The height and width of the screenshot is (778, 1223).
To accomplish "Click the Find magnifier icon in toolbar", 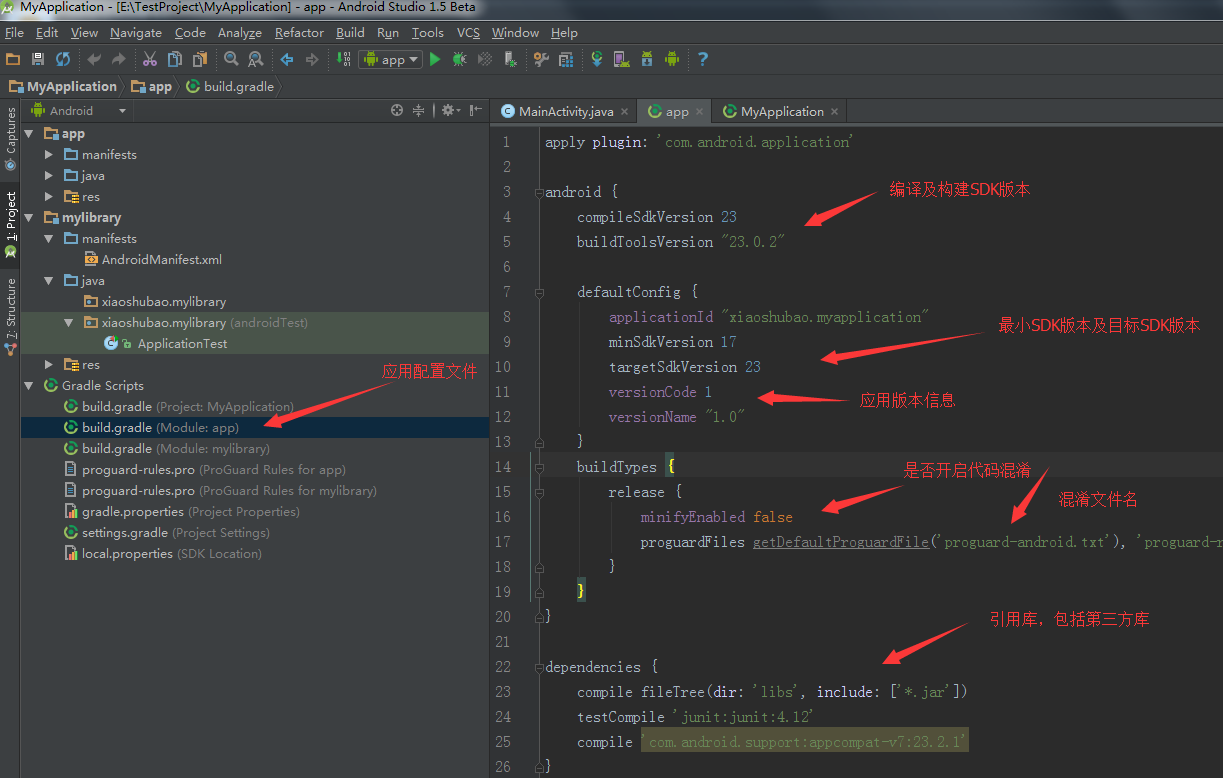I will (x=231, y=60).
